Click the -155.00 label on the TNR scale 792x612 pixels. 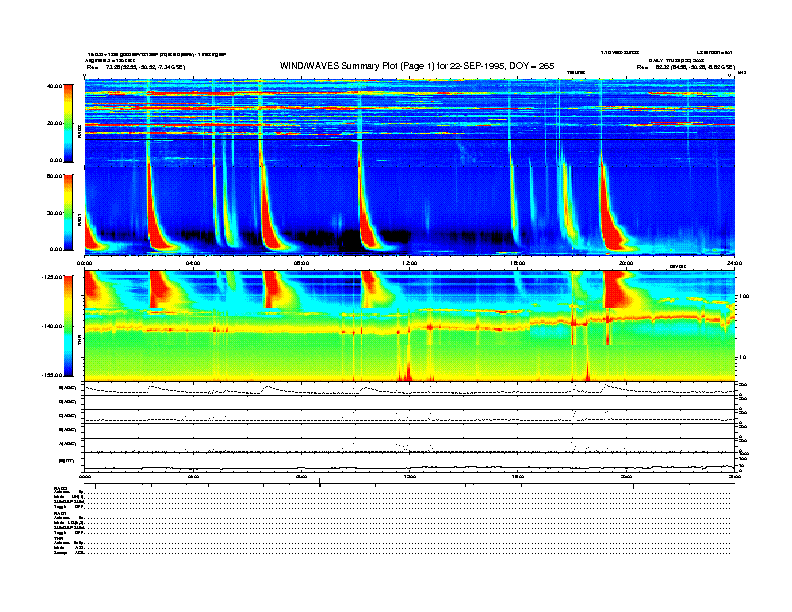pos(52,375)
